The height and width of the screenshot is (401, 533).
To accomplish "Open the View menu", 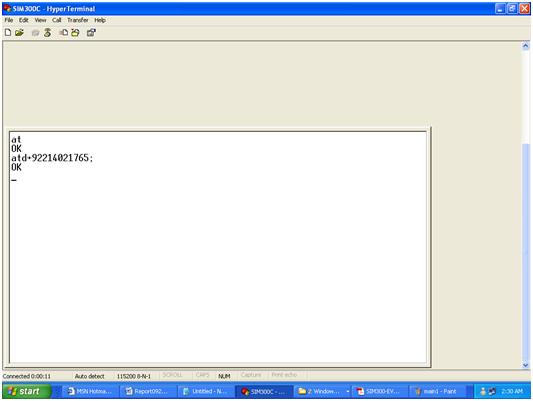I will [x=40, y=20].
